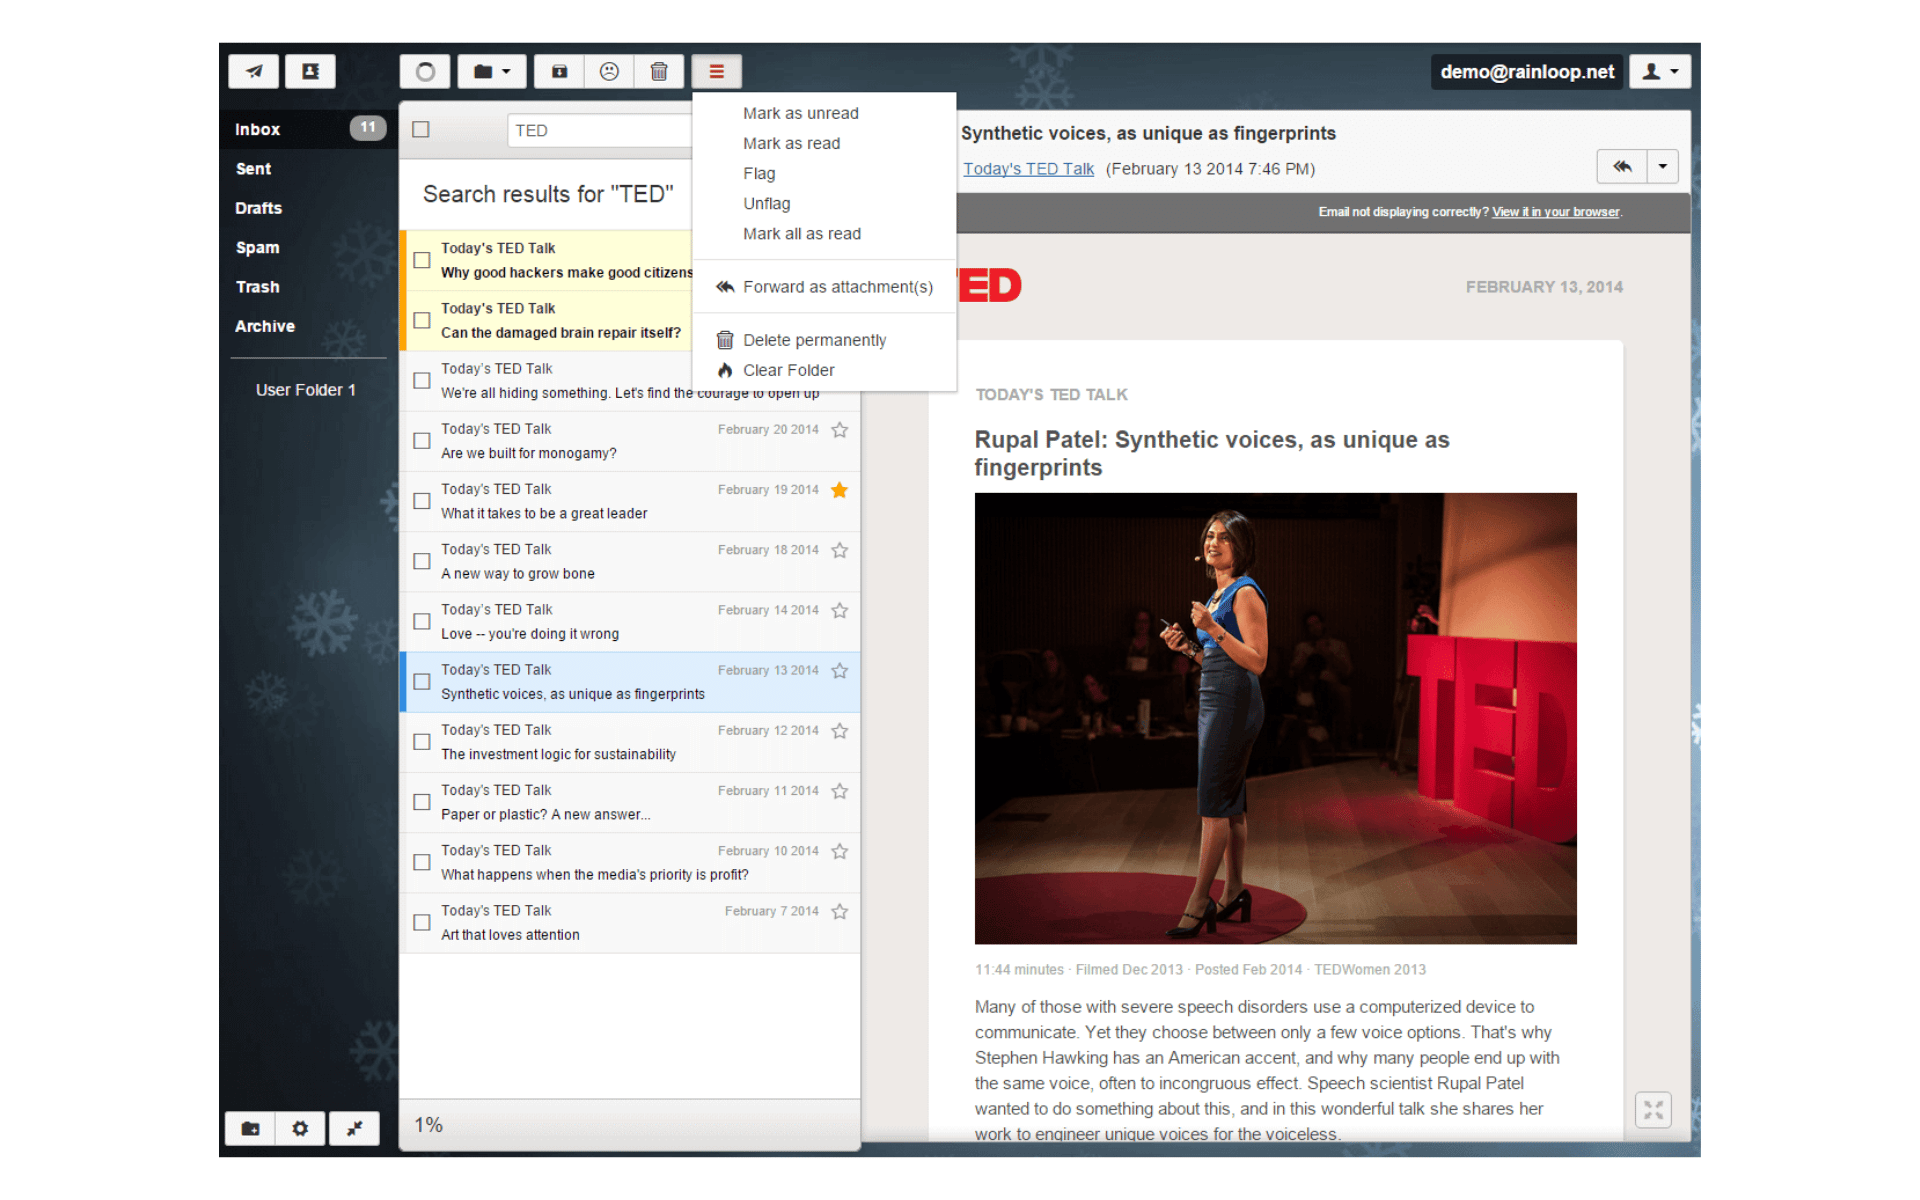Image resolution: width=1920 pixels, height=1200 pixels.
Task: Collapse the folder sidebar with arrows icon
Action: coord(354,1128)
